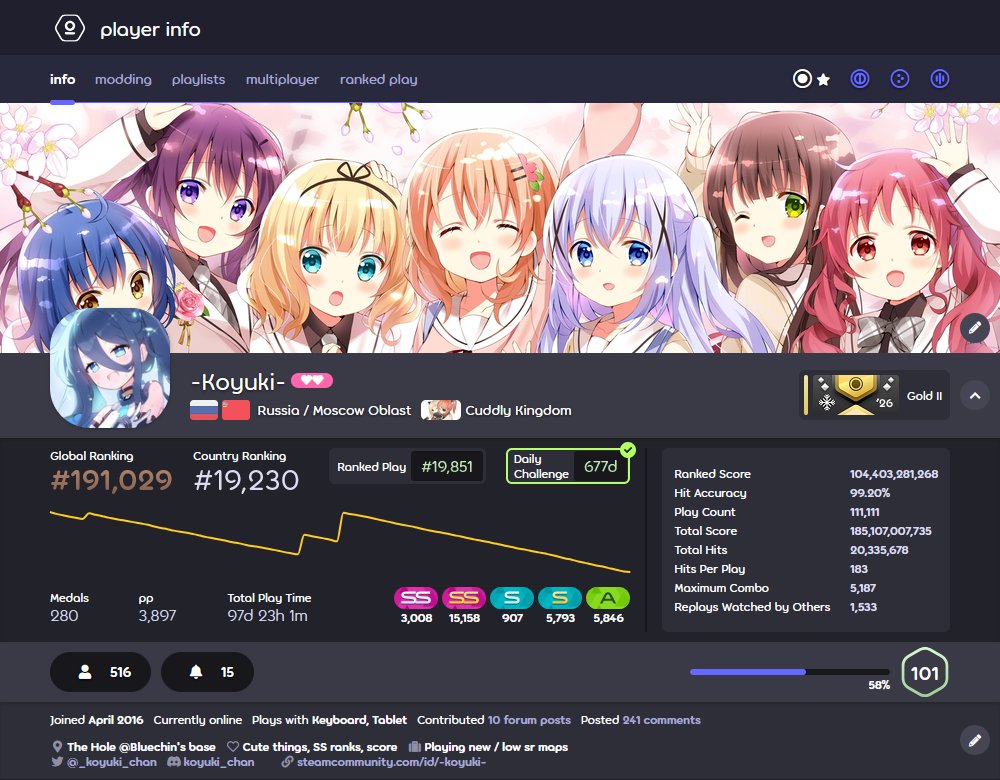Click the interests heart icon

click(233, 747)
